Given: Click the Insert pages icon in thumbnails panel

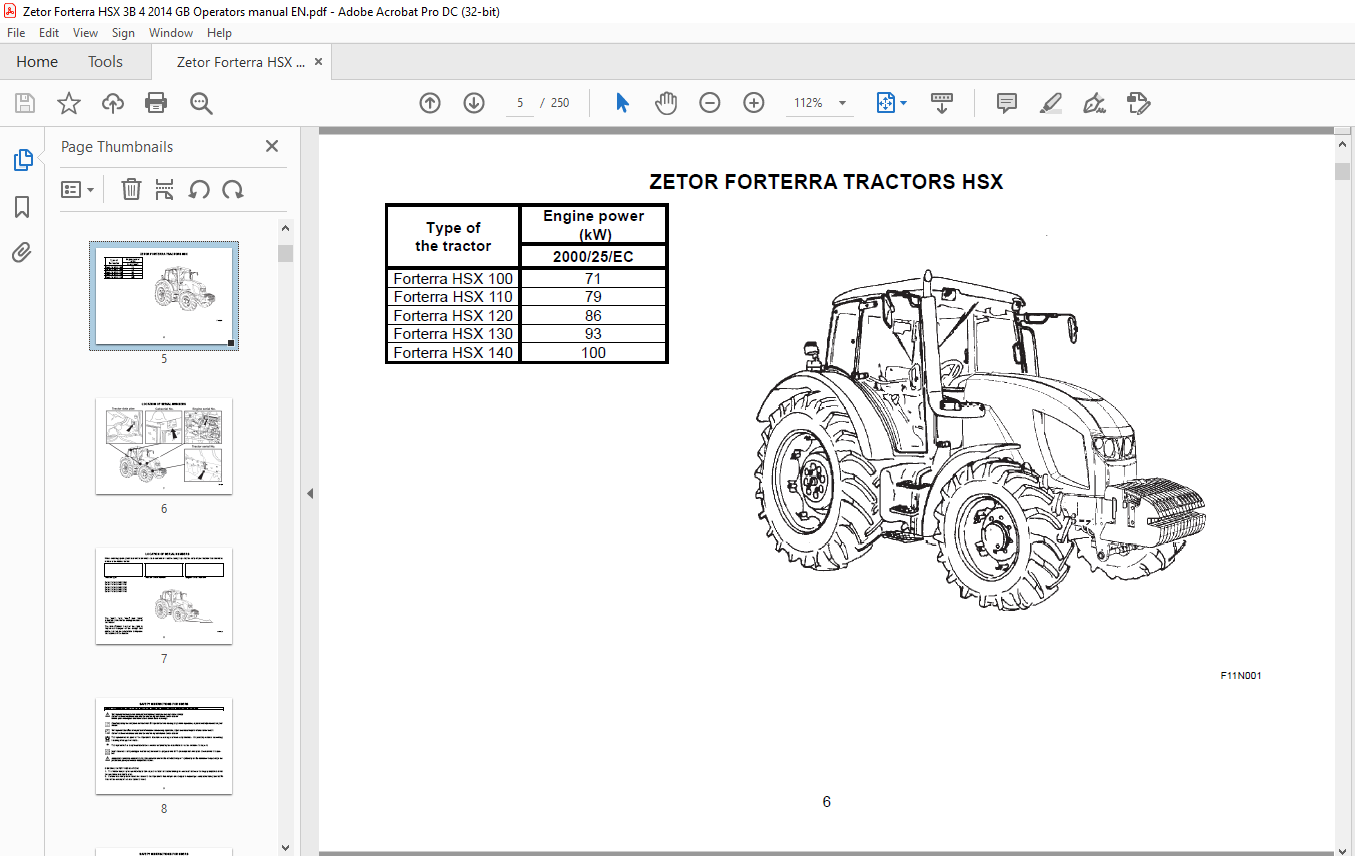Looking at the screenshot, I should (165, 189).
